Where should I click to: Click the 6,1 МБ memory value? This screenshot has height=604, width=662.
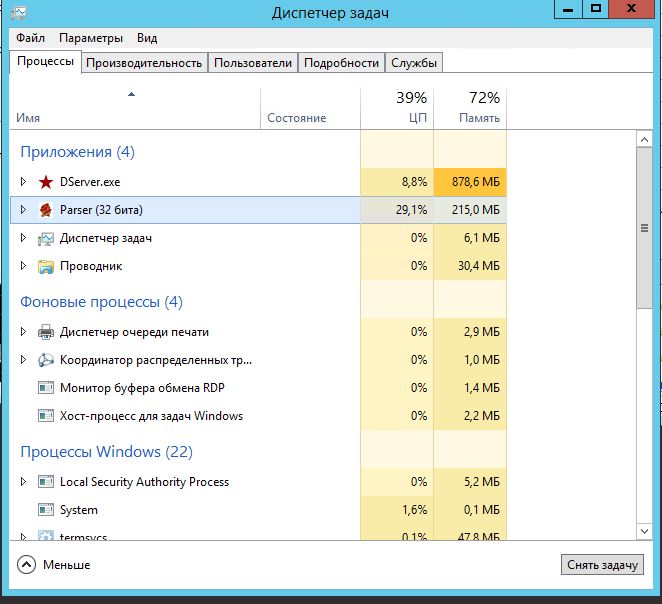[x=482, y=238]
